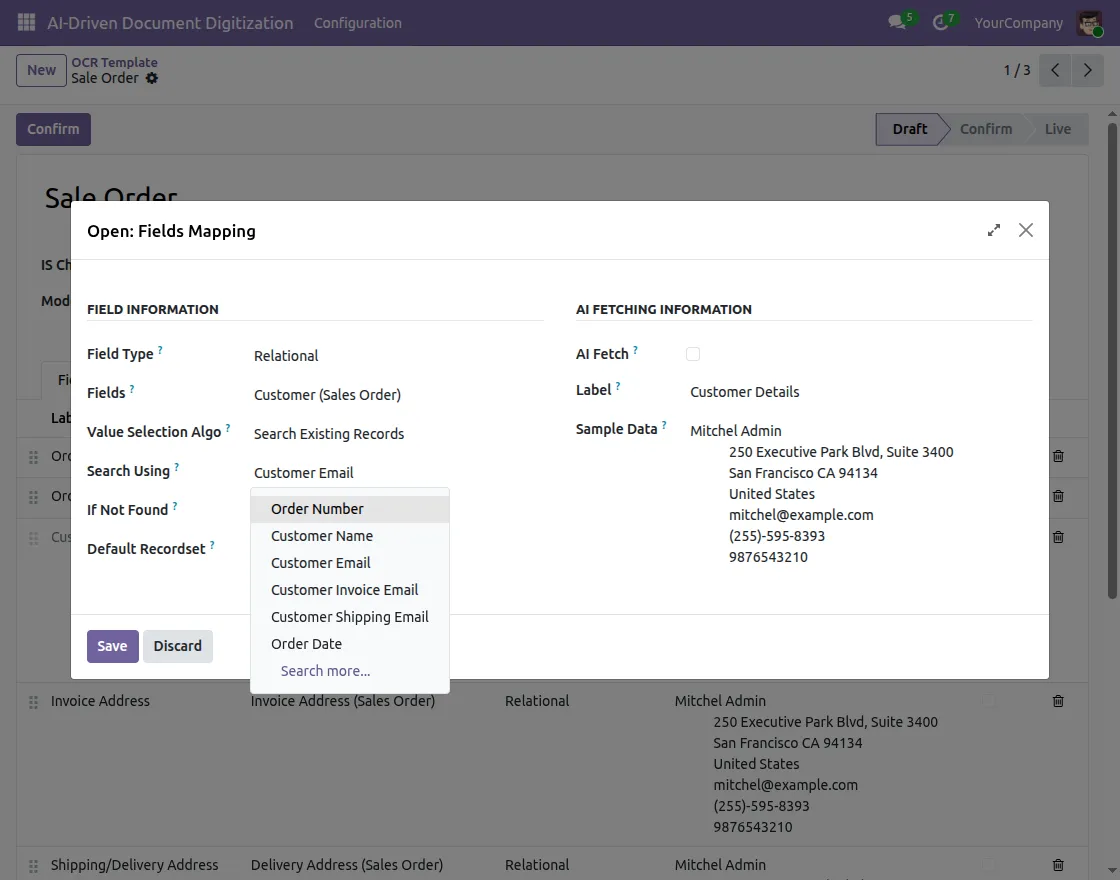Choose Order Date from the dropdown list

[x=350, y=644]
